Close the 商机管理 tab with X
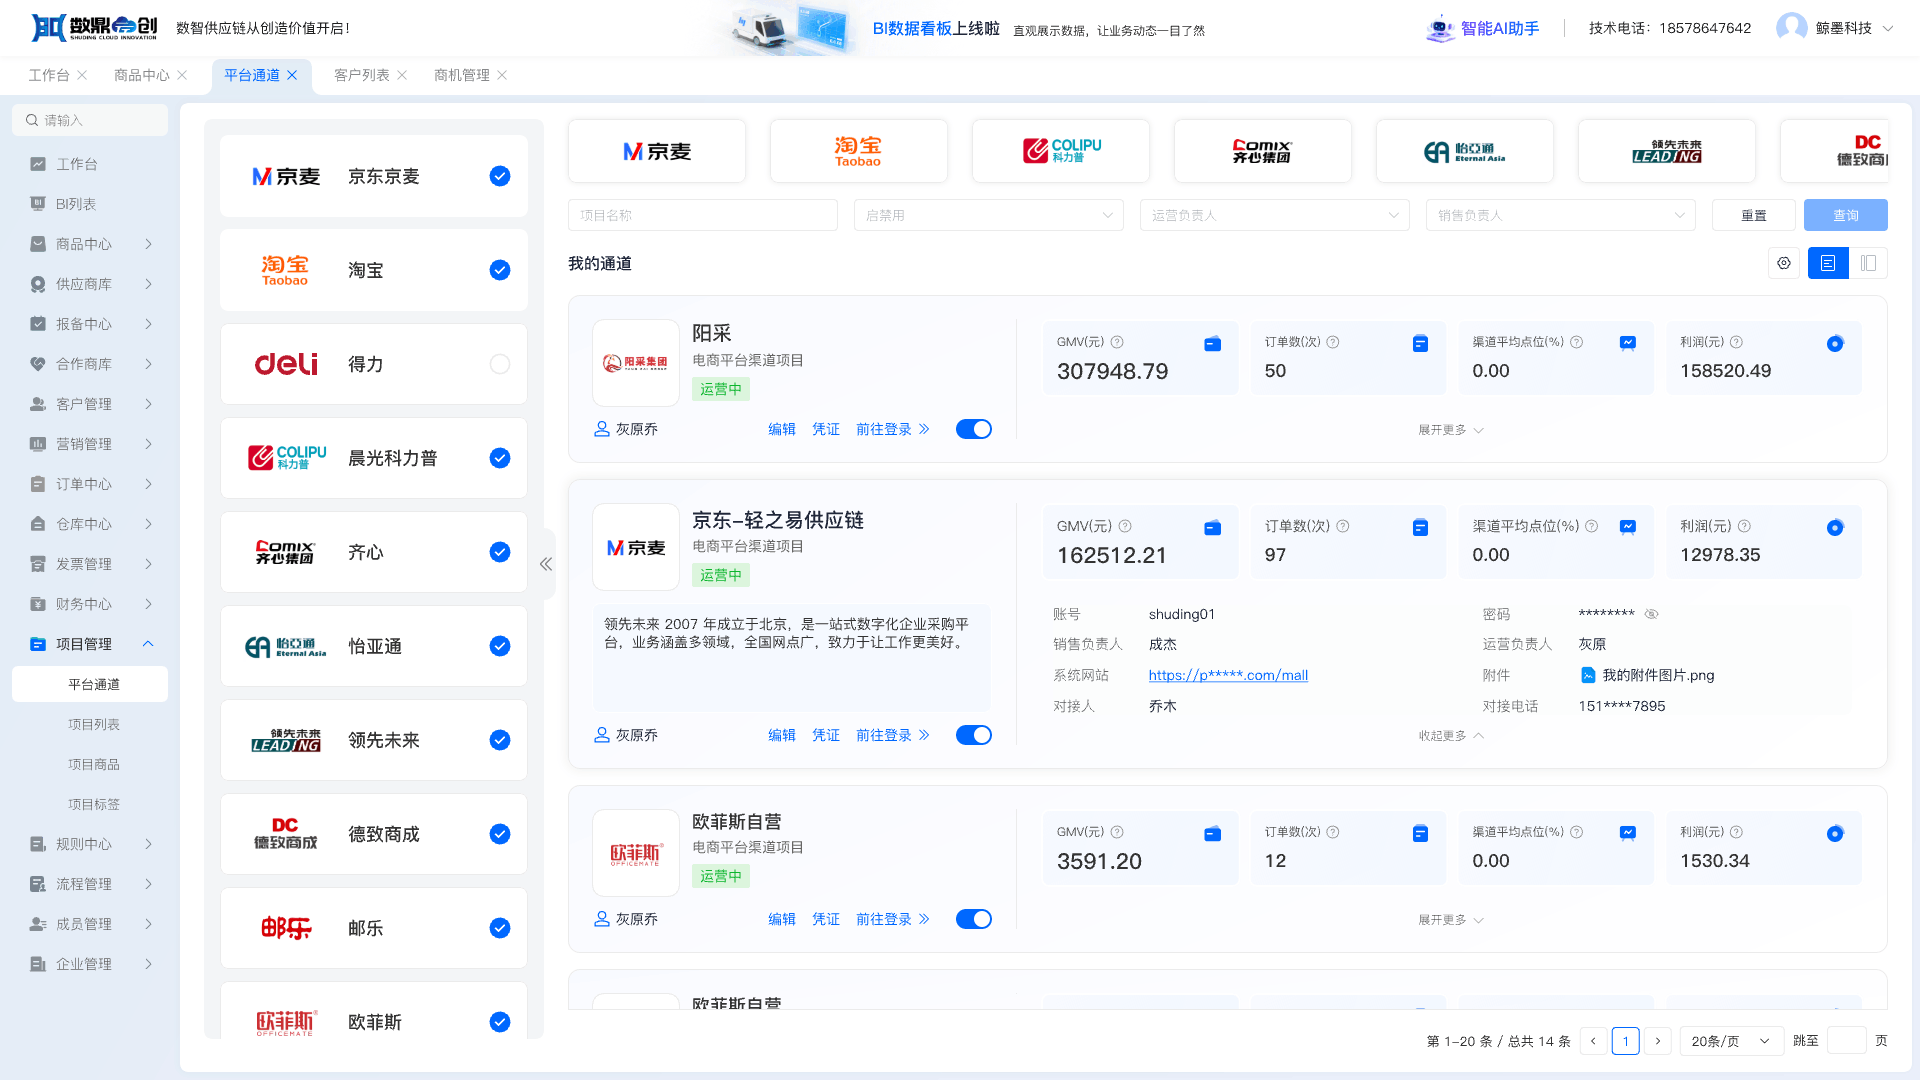1920x1080 pixels. click(502, 75)
